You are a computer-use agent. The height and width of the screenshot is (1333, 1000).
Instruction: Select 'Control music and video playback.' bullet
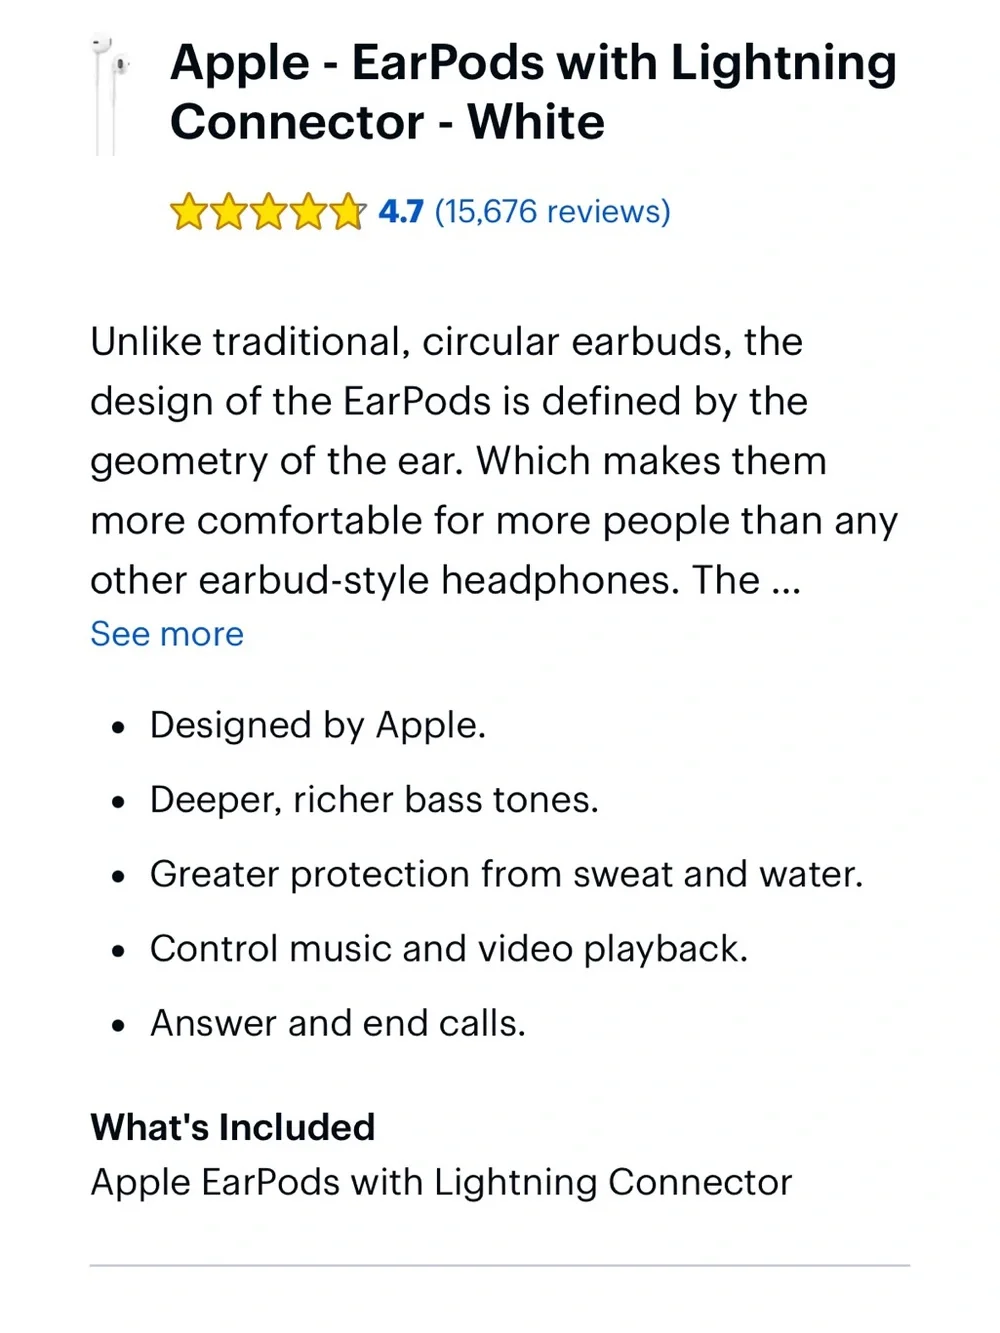[449, 949]
